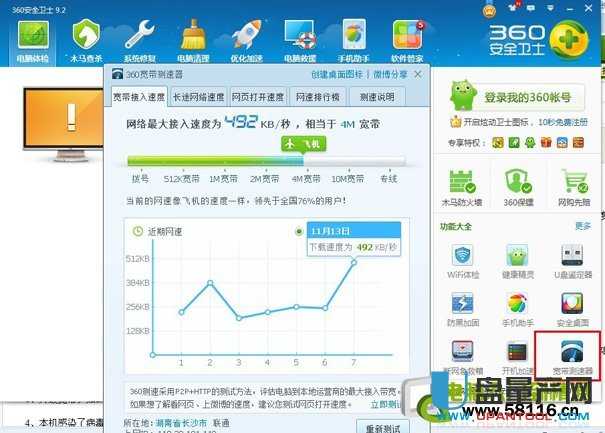Click 10秒免费注册 link

click(563, 122)
